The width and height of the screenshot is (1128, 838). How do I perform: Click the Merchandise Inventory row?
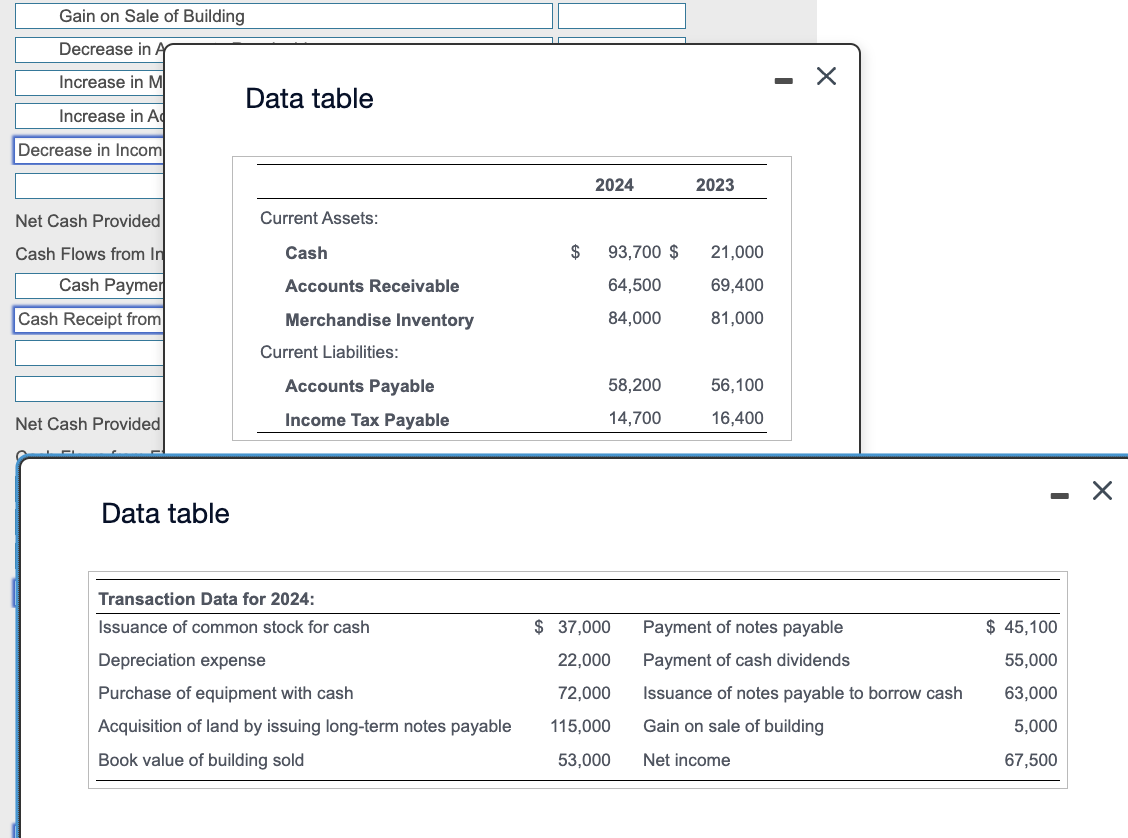click(x=379, y=319)
